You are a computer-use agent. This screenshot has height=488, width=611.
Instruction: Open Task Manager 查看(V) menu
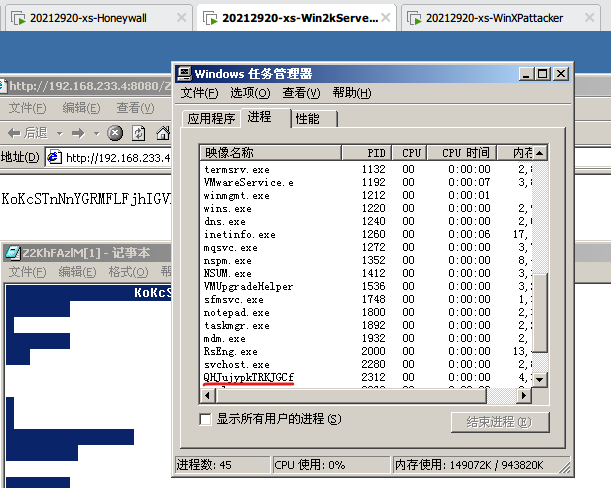(x=301, y=93)
